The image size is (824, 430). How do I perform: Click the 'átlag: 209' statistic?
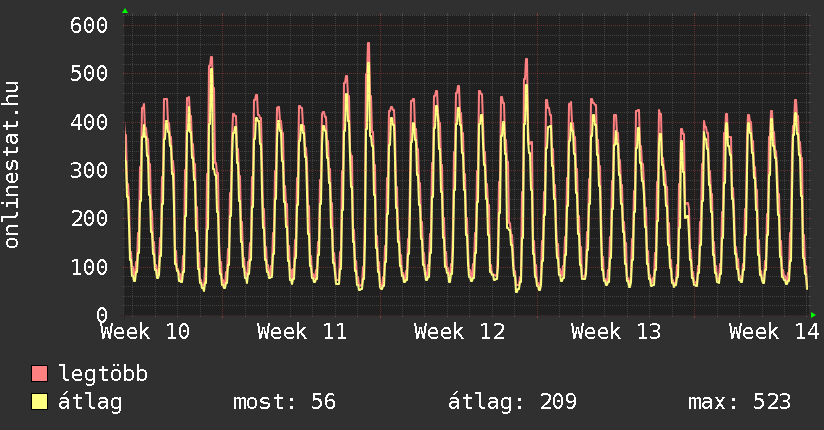pyautogui.click(x=512, y=402)
